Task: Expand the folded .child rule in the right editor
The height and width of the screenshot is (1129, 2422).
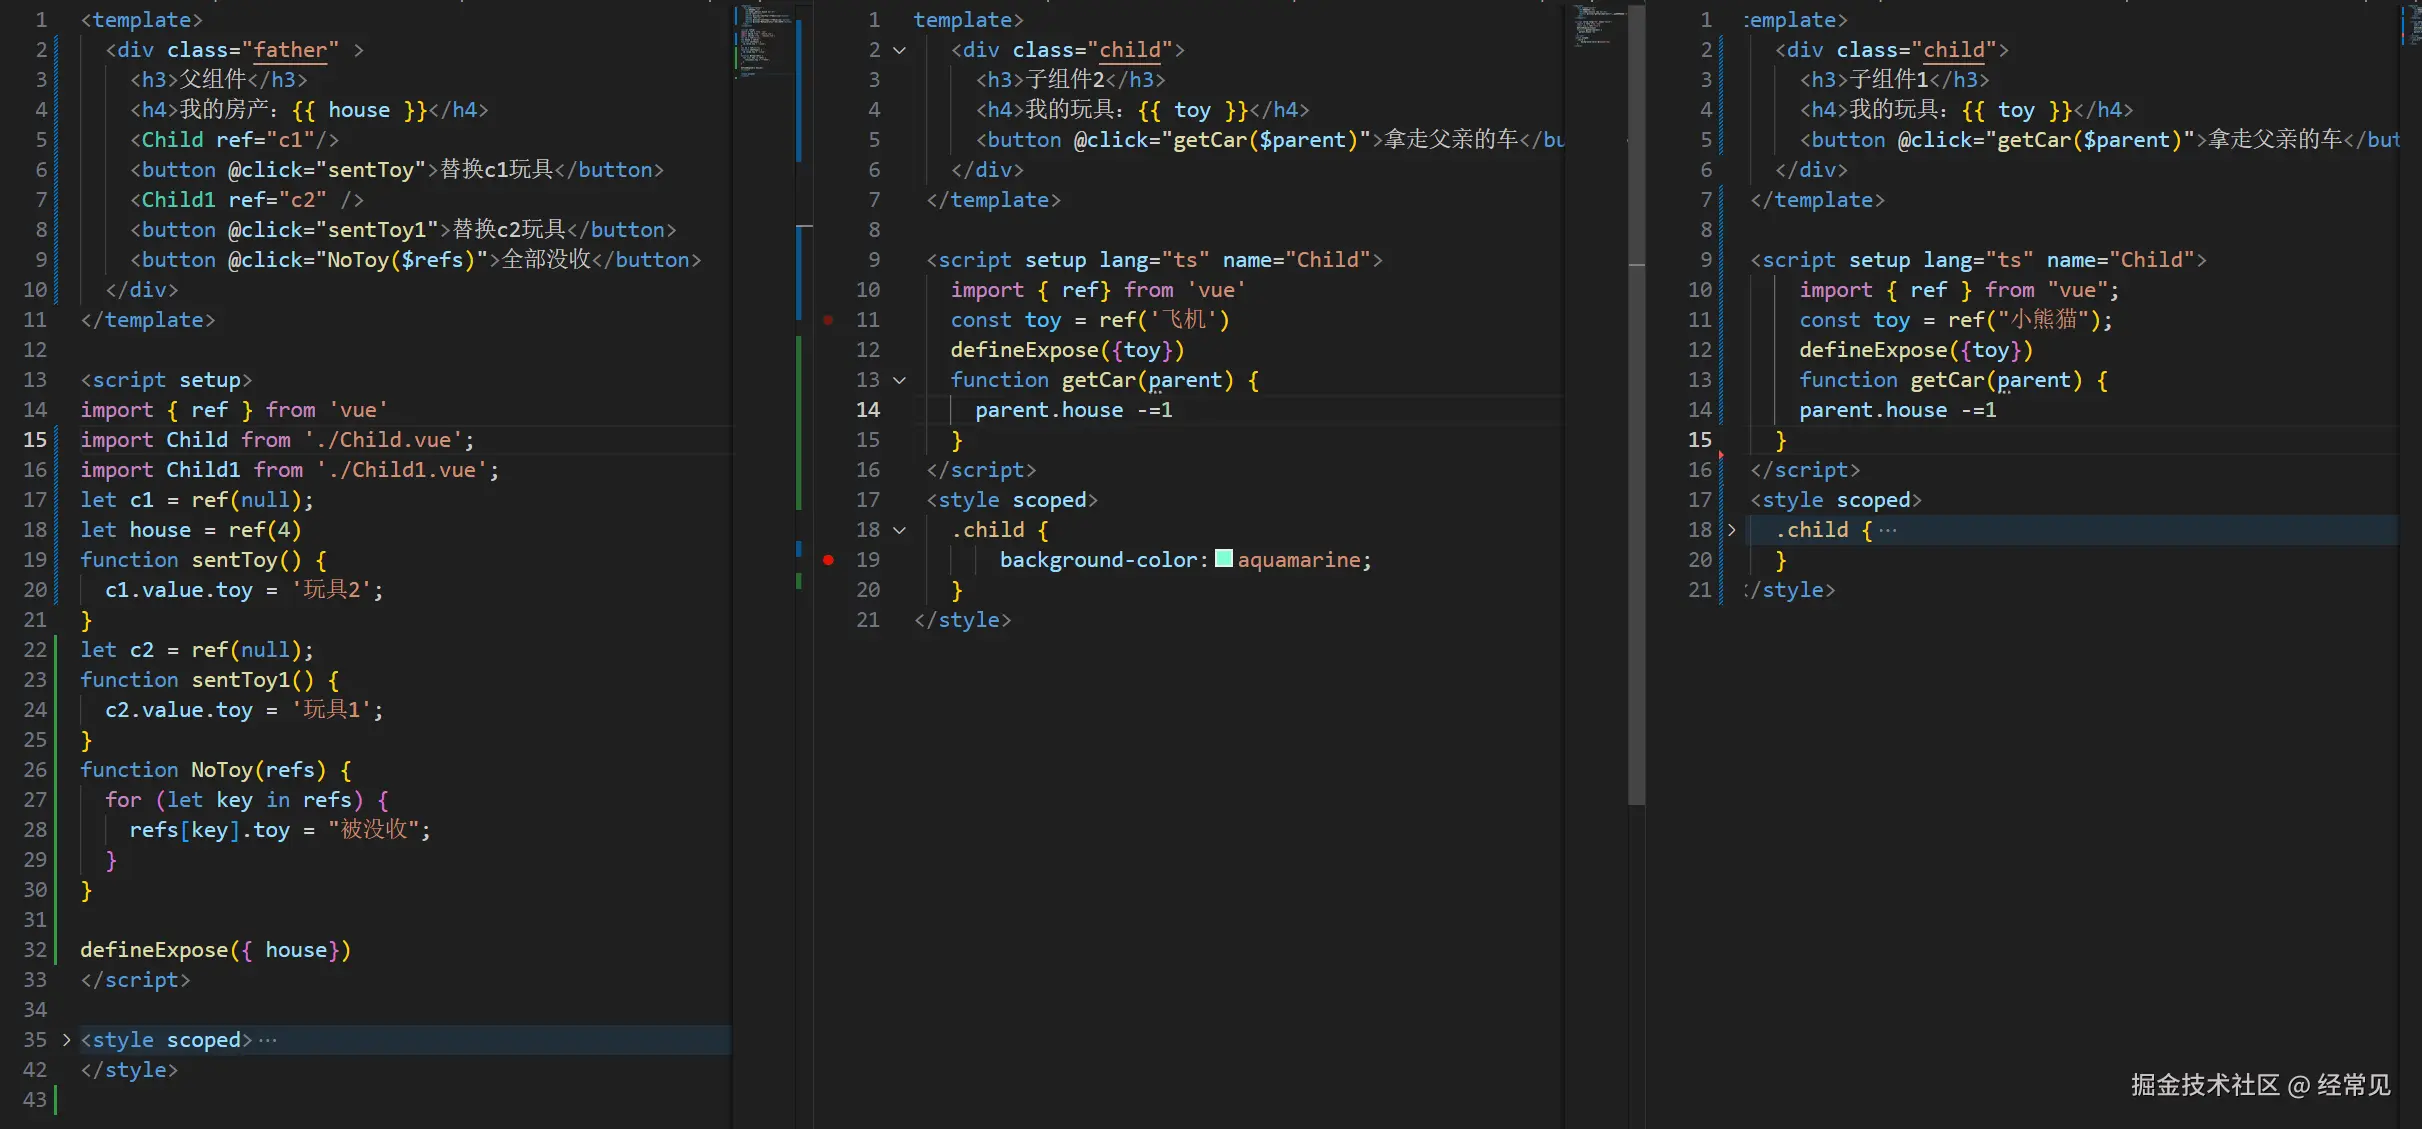Action: pyautogui.click(x=1731, y=530)
